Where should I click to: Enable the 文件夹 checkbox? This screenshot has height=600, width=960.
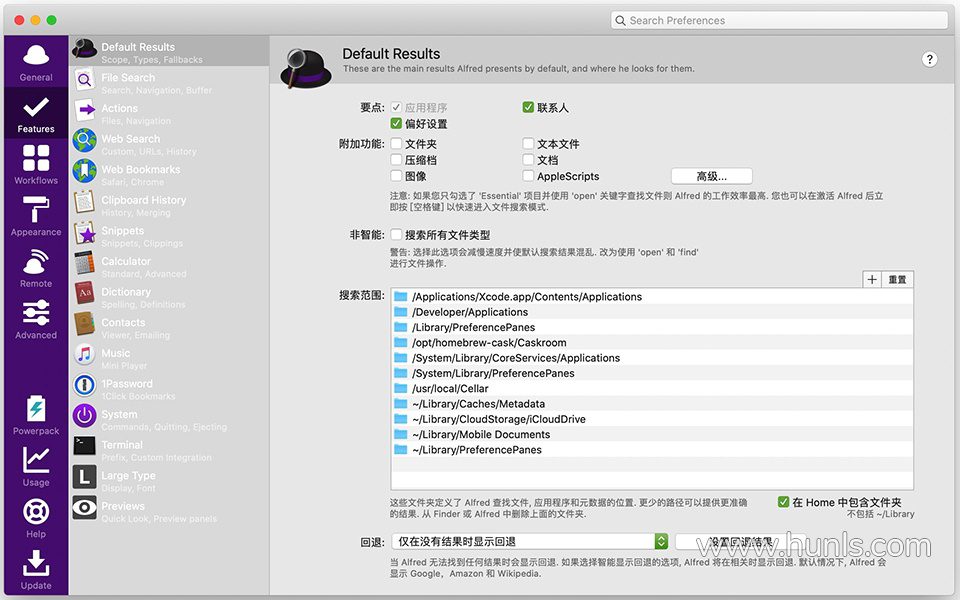point(397,144)
